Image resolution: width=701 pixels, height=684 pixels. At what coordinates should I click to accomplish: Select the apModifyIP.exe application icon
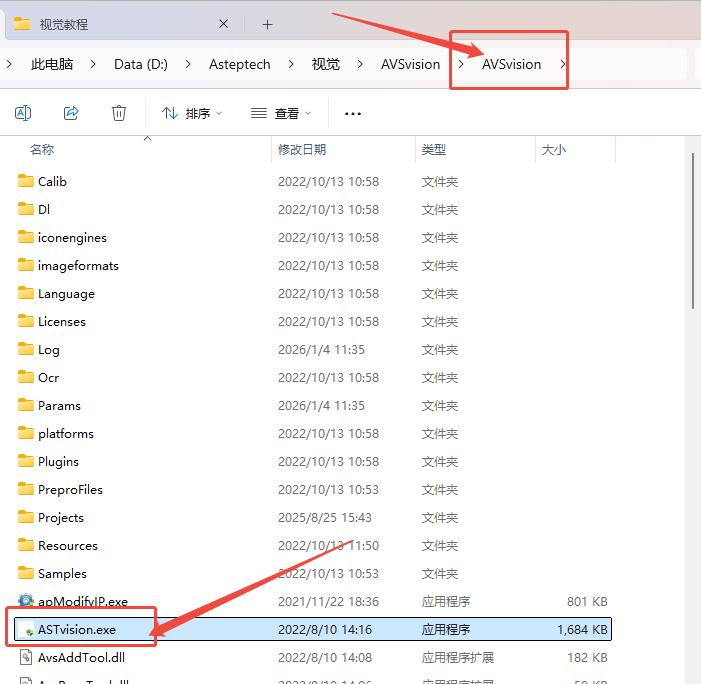pyautogui.click(x=27, y=602)
